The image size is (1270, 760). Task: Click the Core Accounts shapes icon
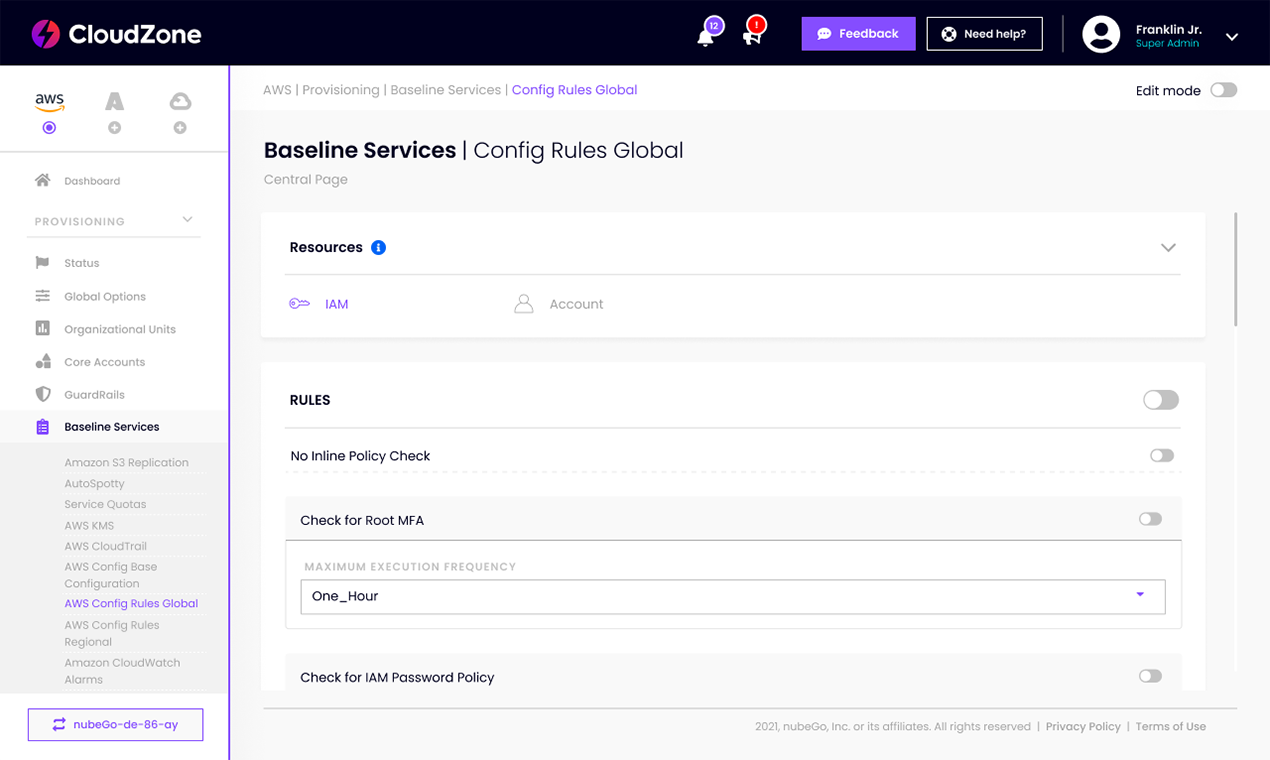(42, 361)
